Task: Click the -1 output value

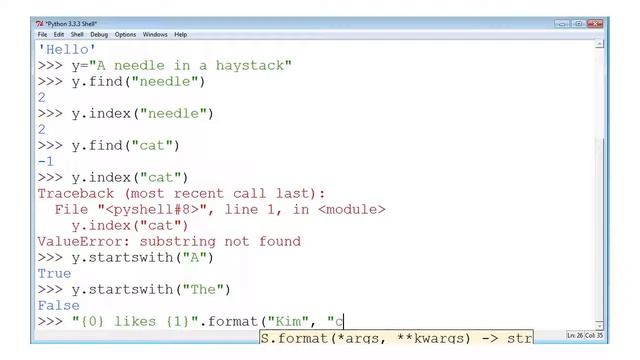Action: pyautogui.click(x=46, y=162)
